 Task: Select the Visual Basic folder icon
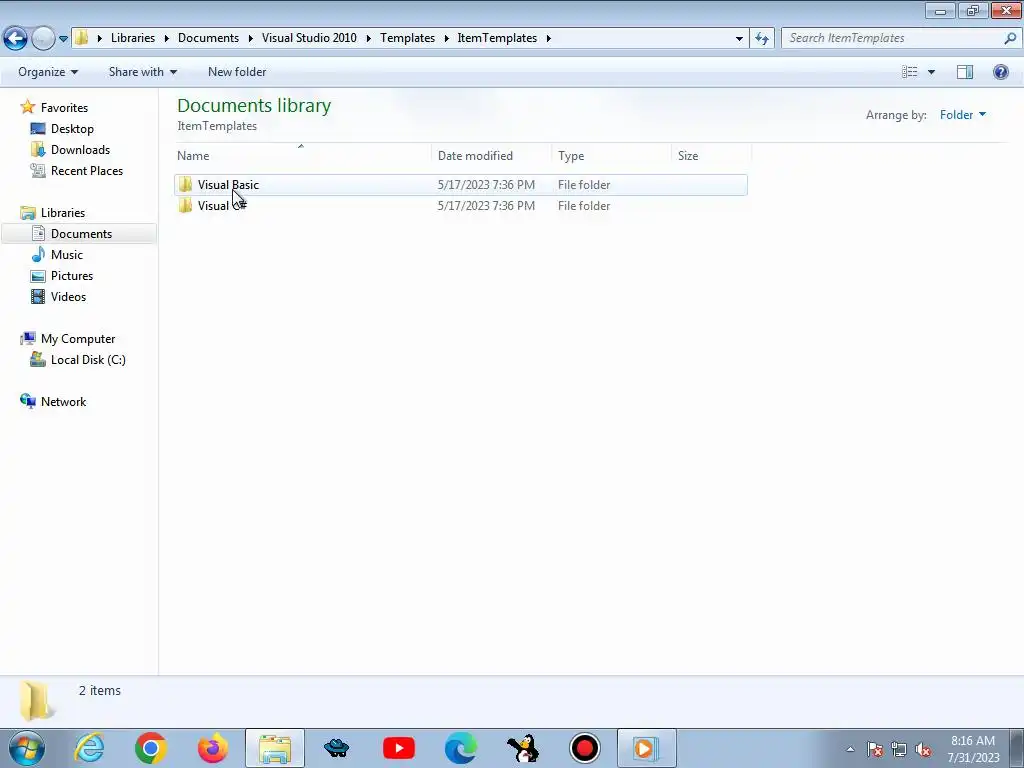[185, 185]
